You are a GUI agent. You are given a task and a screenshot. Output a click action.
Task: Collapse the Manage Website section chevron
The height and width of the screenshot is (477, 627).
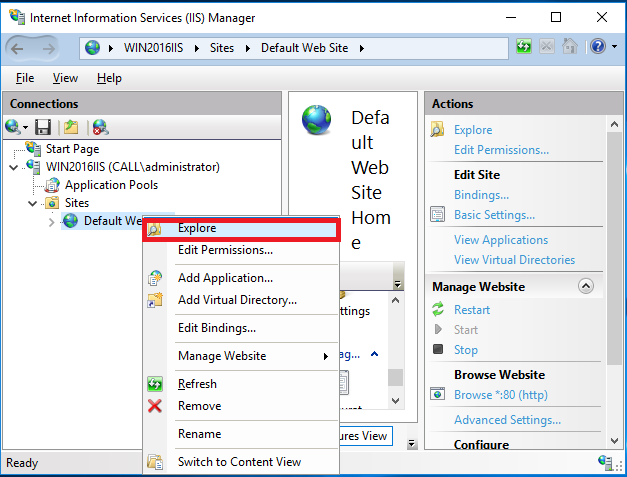[x=586, y=286]
